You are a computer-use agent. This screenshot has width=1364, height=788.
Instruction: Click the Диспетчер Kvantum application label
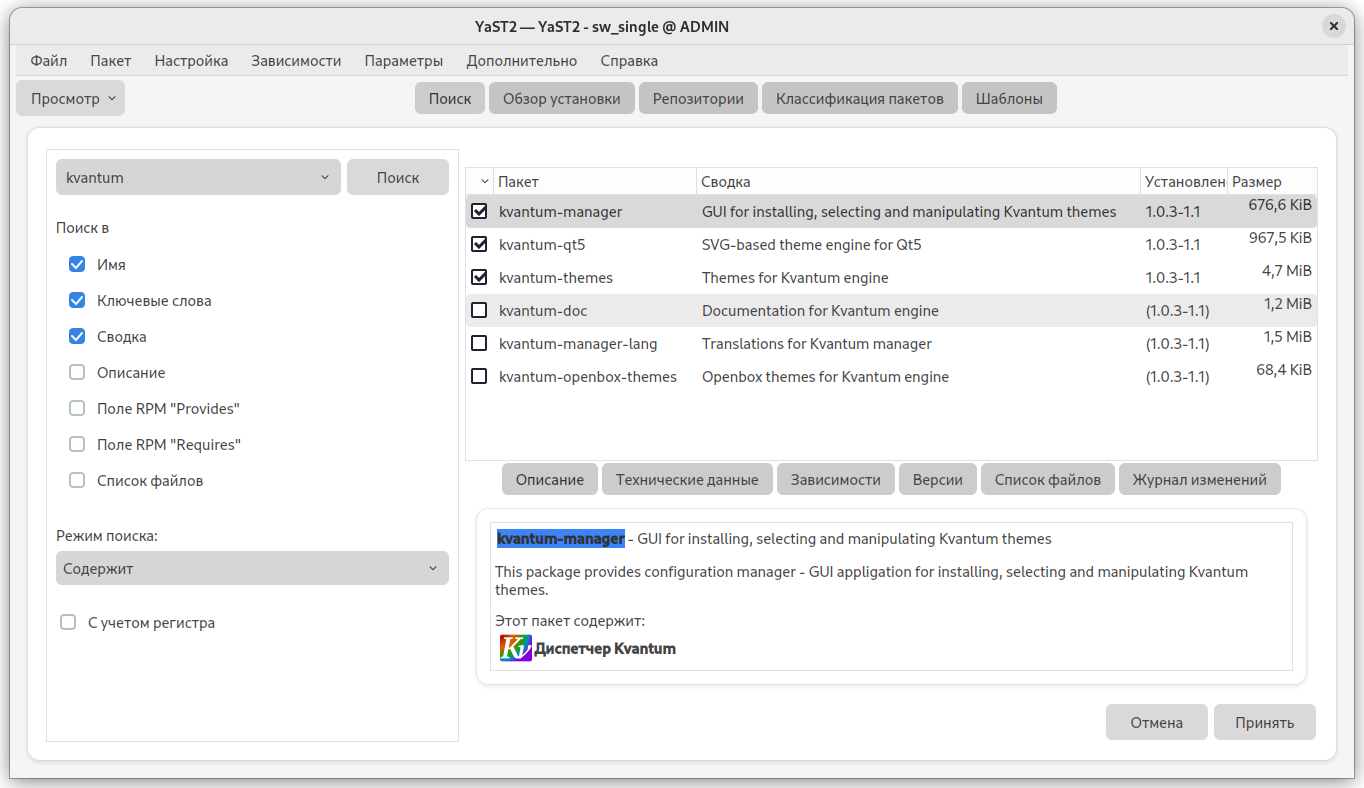click(605, 649)
